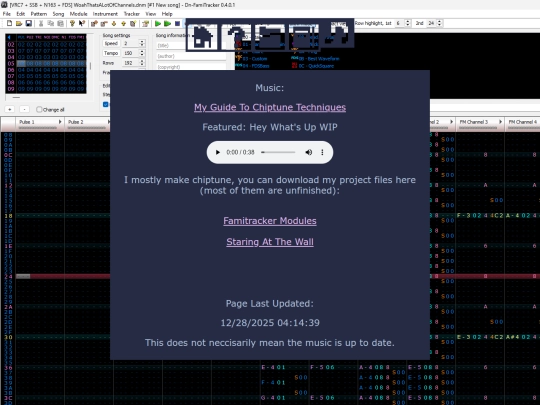This screenshot has height=405, width=540.
Task: Save the module with the floppy disk icon
Action: click(x=29, y=23)
